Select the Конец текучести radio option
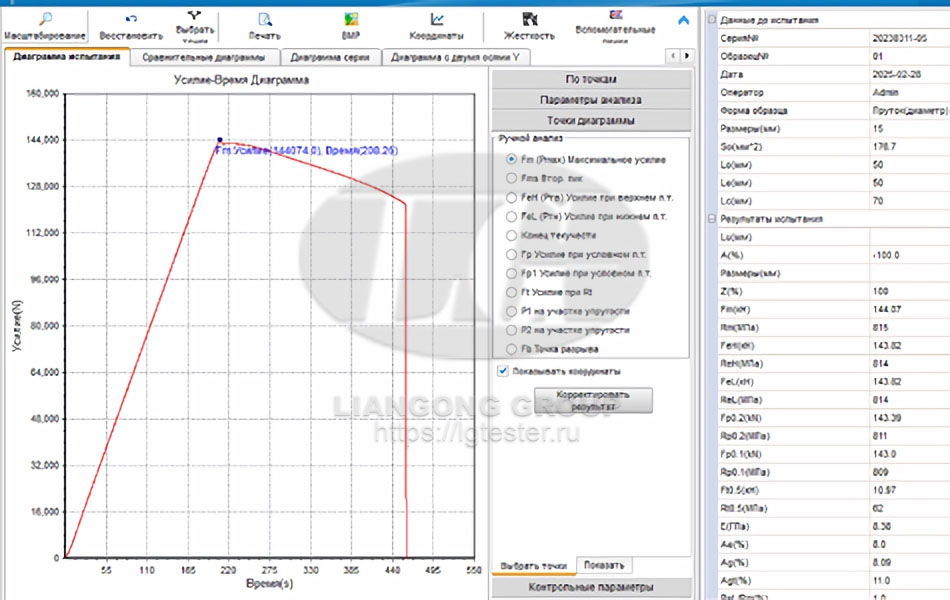950x600 pixels. point(512,235)
